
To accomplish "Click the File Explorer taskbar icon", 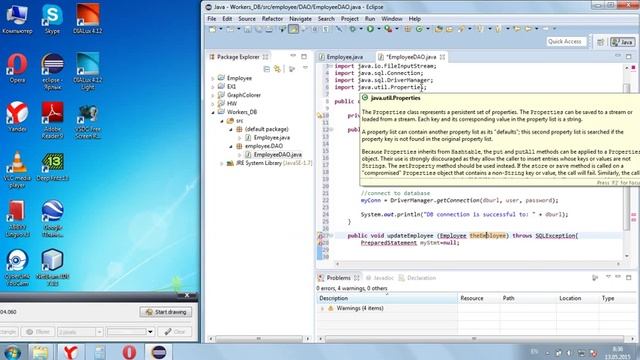I will tap(40, 352).
